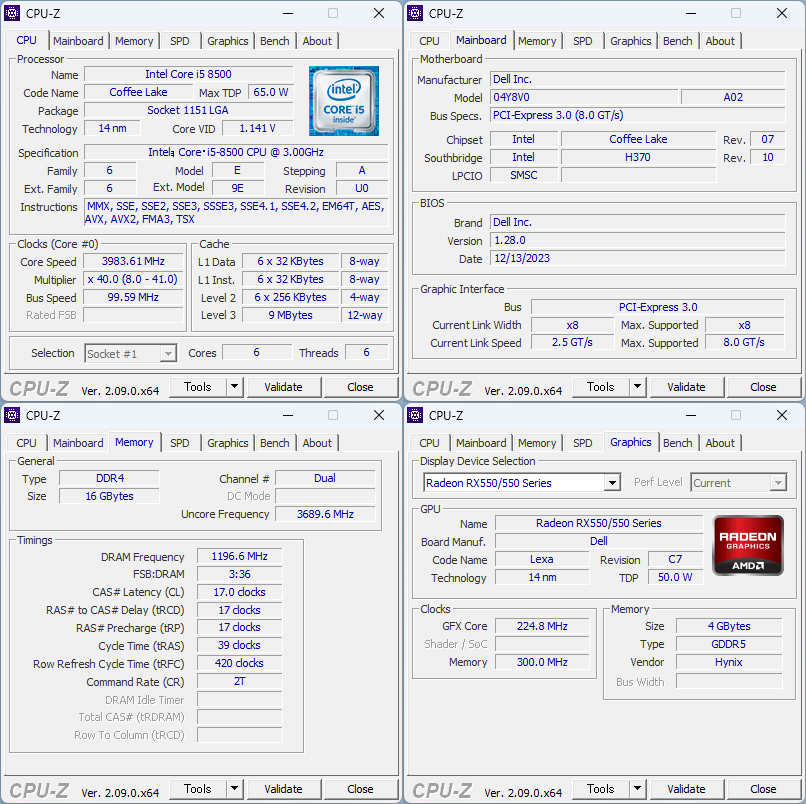
Task: Click the Southbridge value H370
Action: pos(638,157)
